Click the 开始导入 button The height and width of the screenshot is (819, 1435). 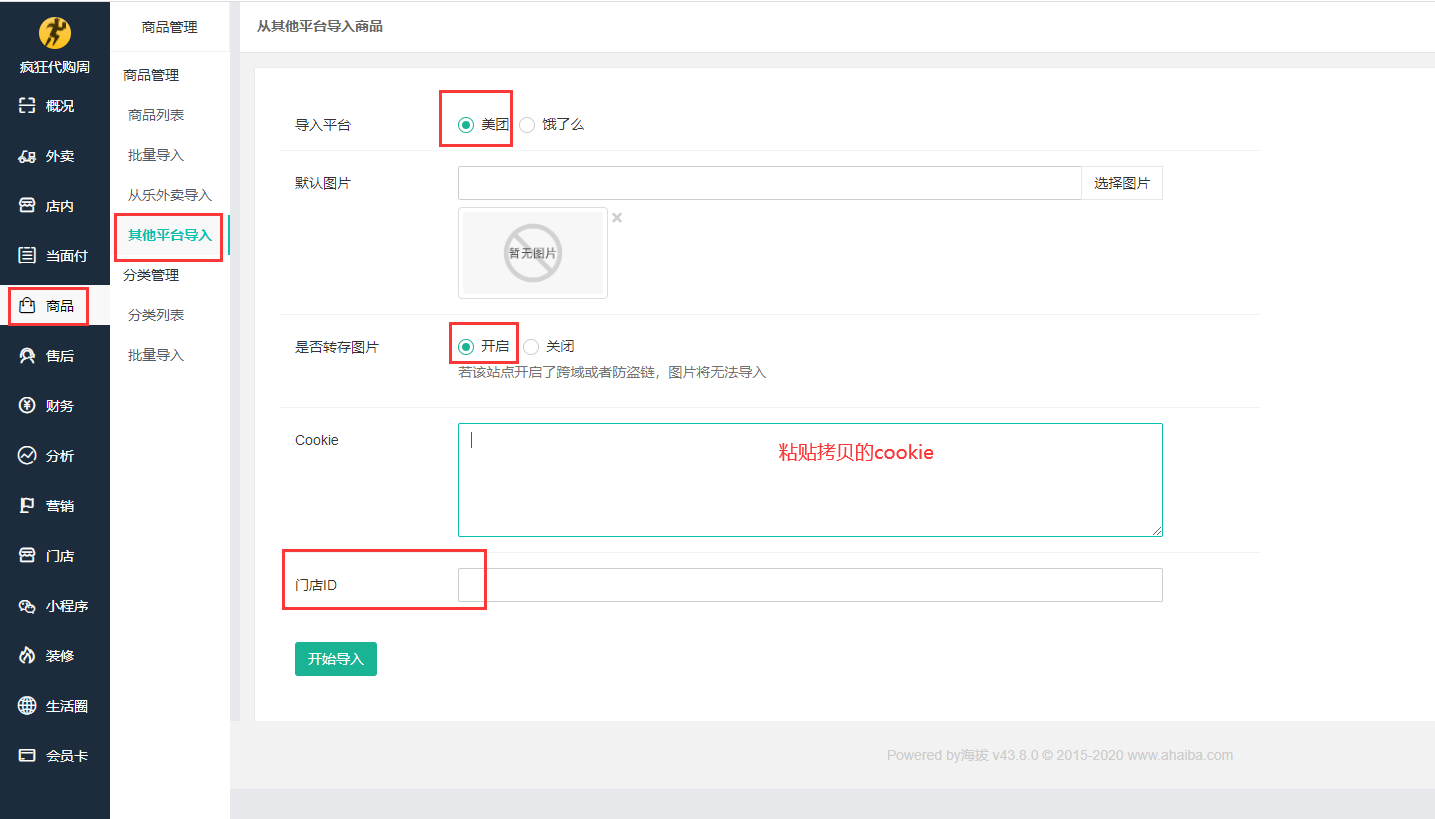[336, 659]
